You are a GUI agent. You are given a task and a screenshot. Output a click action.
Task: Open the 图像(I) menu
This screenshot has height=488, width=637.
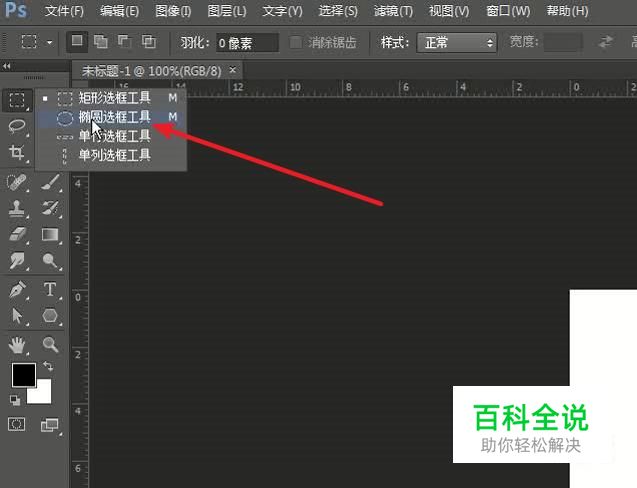point(173,11)
